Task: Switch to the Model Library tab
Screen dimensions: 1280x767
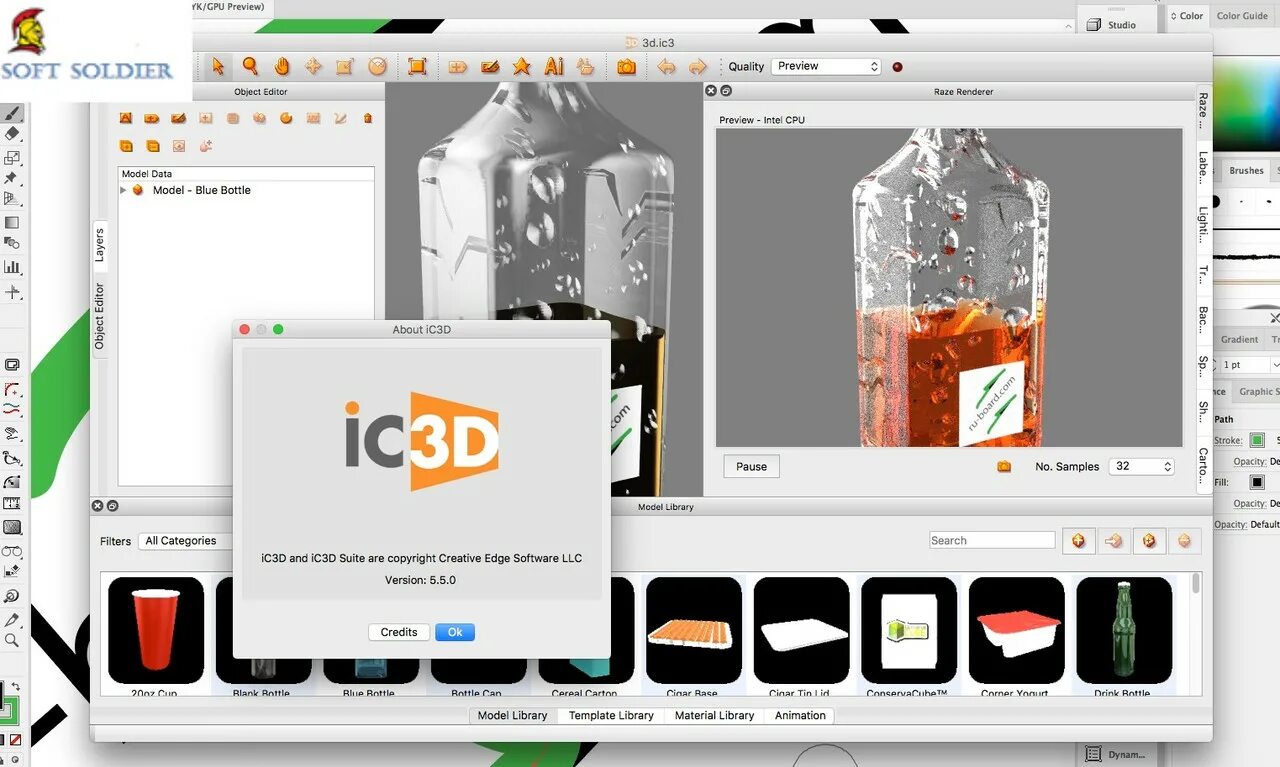Action: tap(512, 715)
